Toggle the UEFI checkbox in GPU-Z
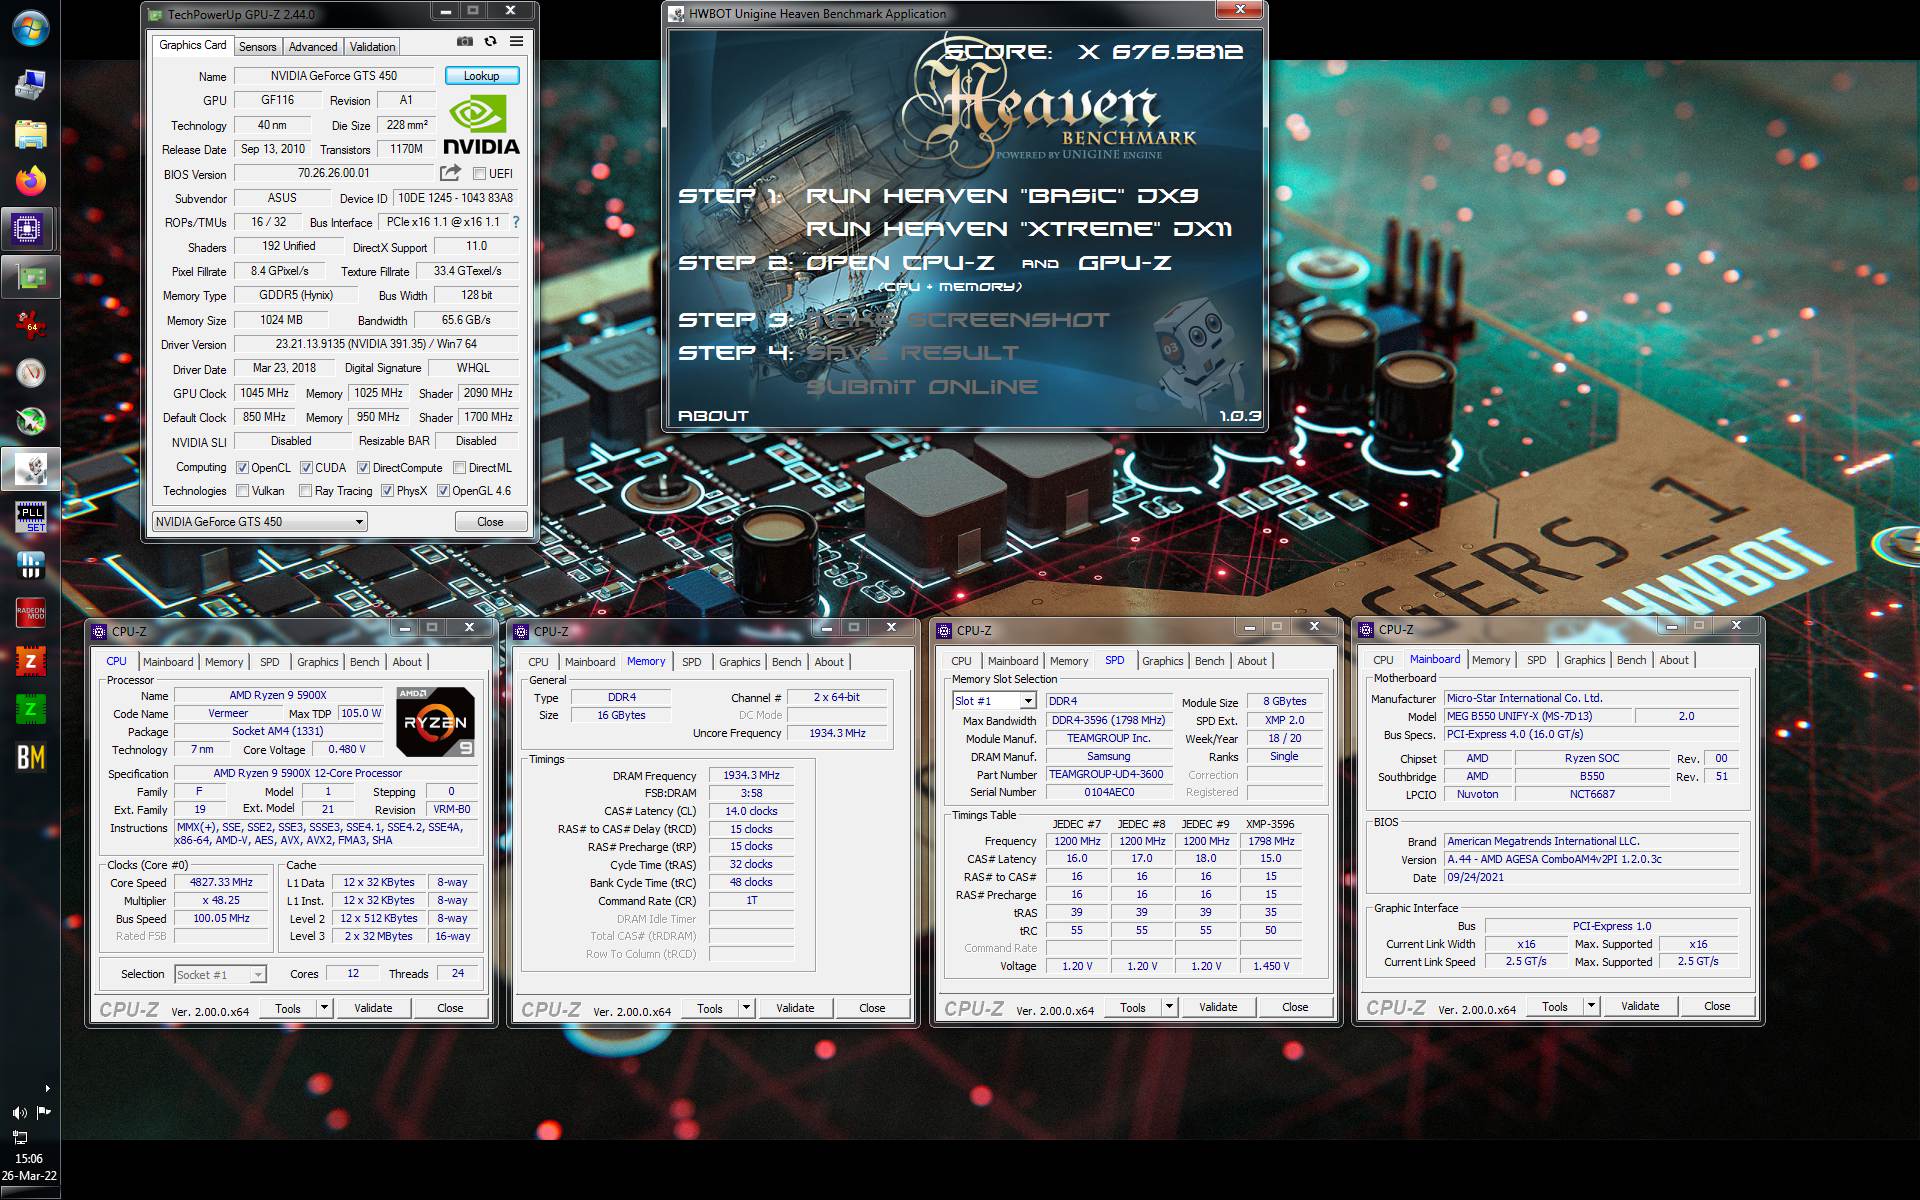 [x=479, y=174]
